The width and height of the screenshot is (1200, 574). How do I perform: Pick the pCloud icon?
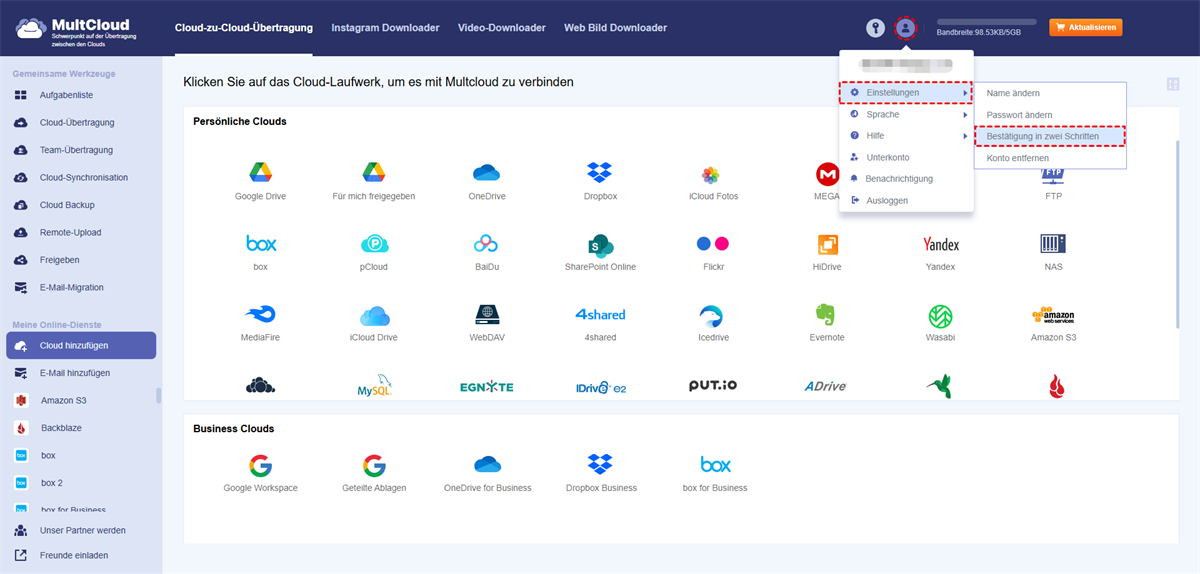(x=374, y=243)
